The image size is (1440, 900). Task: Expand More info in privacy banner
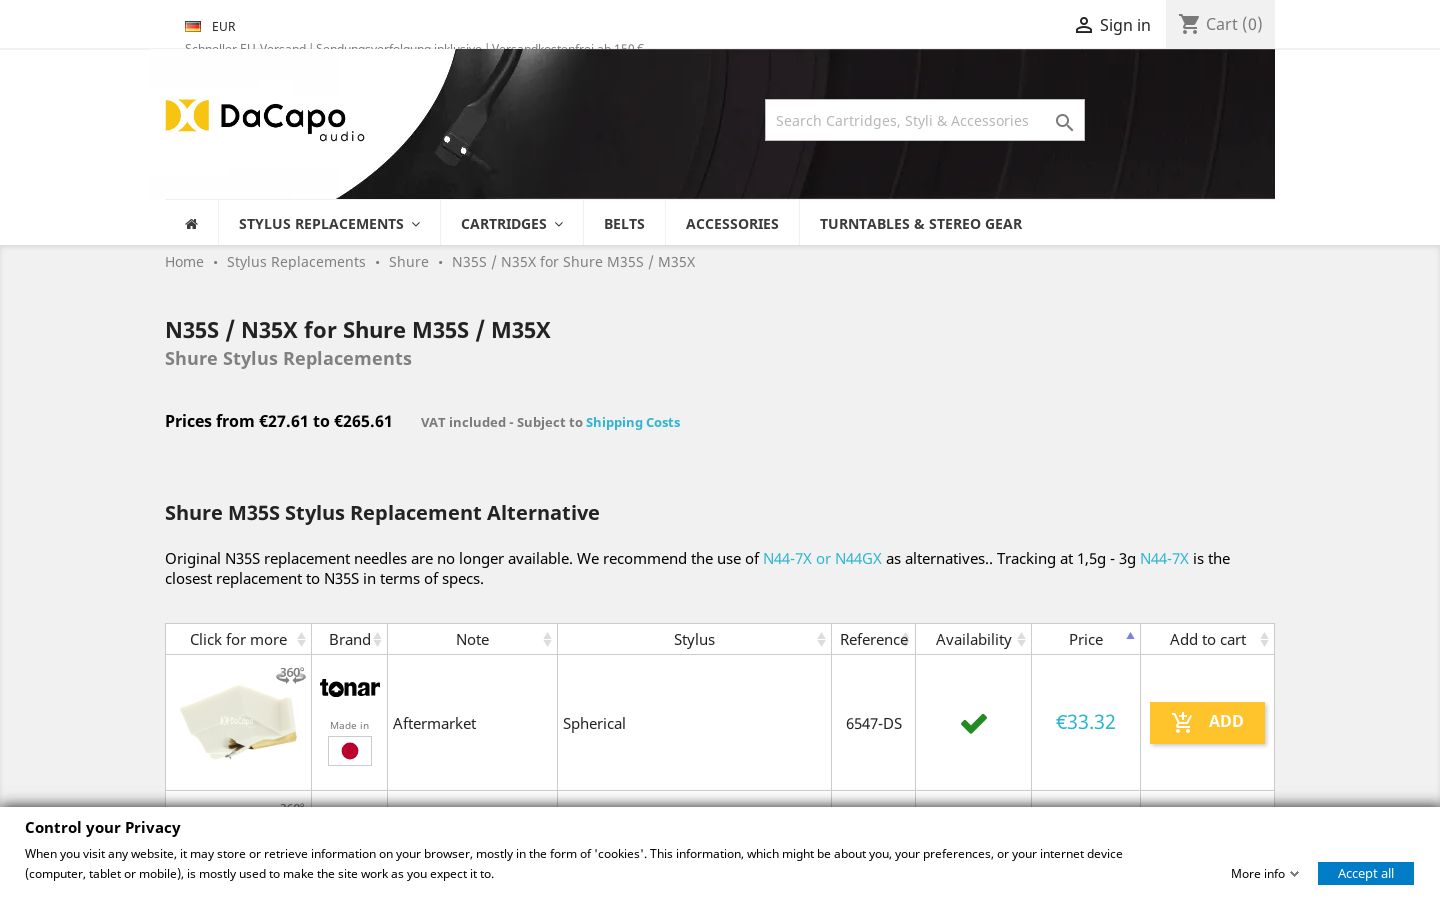point(1265,873)
